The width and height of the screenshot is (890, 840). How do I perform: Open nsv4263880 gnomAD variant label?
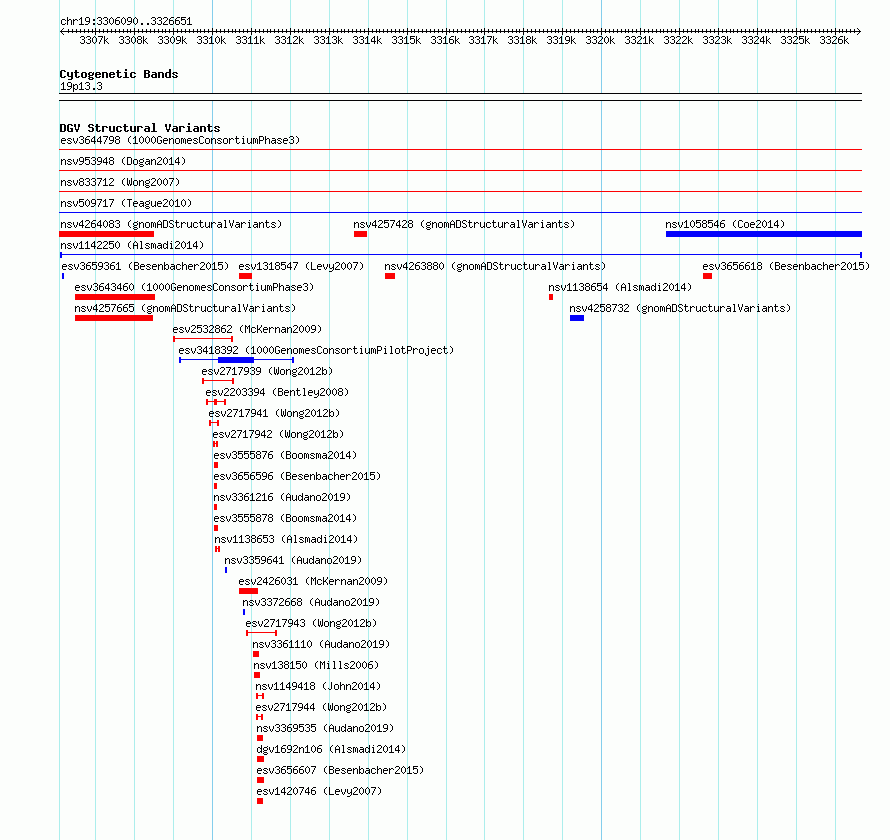[495, 266]
